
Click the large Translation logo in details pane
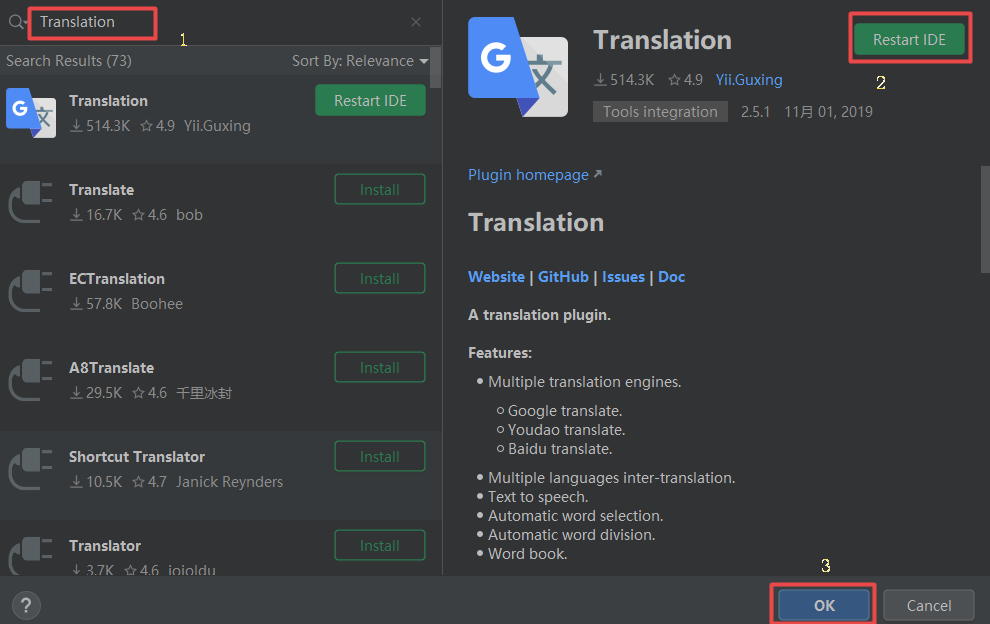518,67
